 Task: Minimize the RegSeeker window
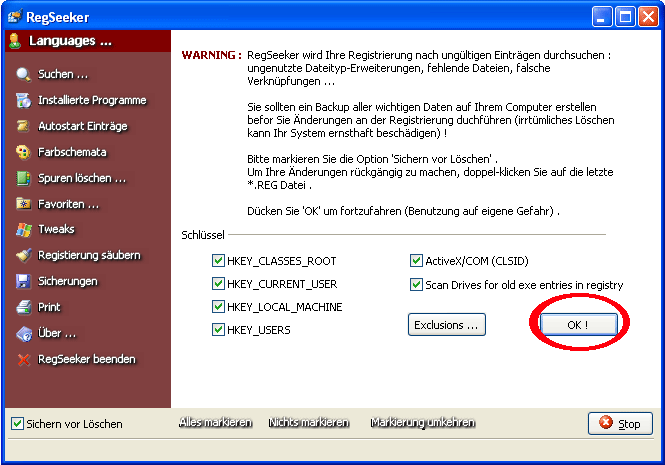click(602, 17)
